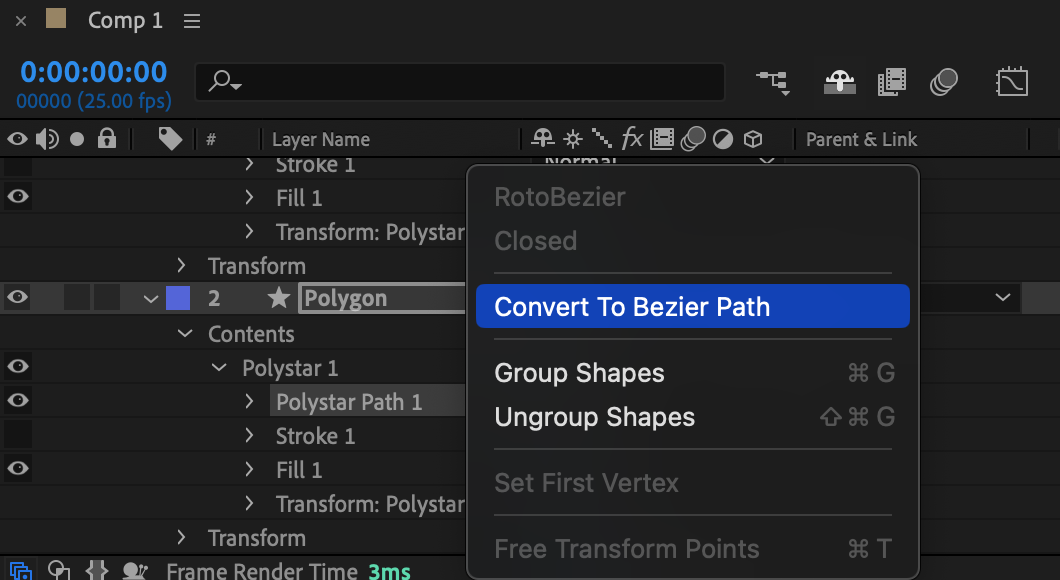Click the label tag column icon

click(x=170, y=139)
